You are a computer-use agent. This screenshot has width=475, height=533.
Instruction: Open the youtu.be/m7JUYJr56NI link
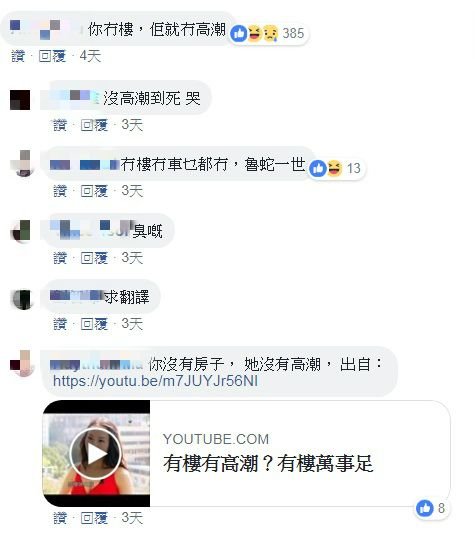155,381
